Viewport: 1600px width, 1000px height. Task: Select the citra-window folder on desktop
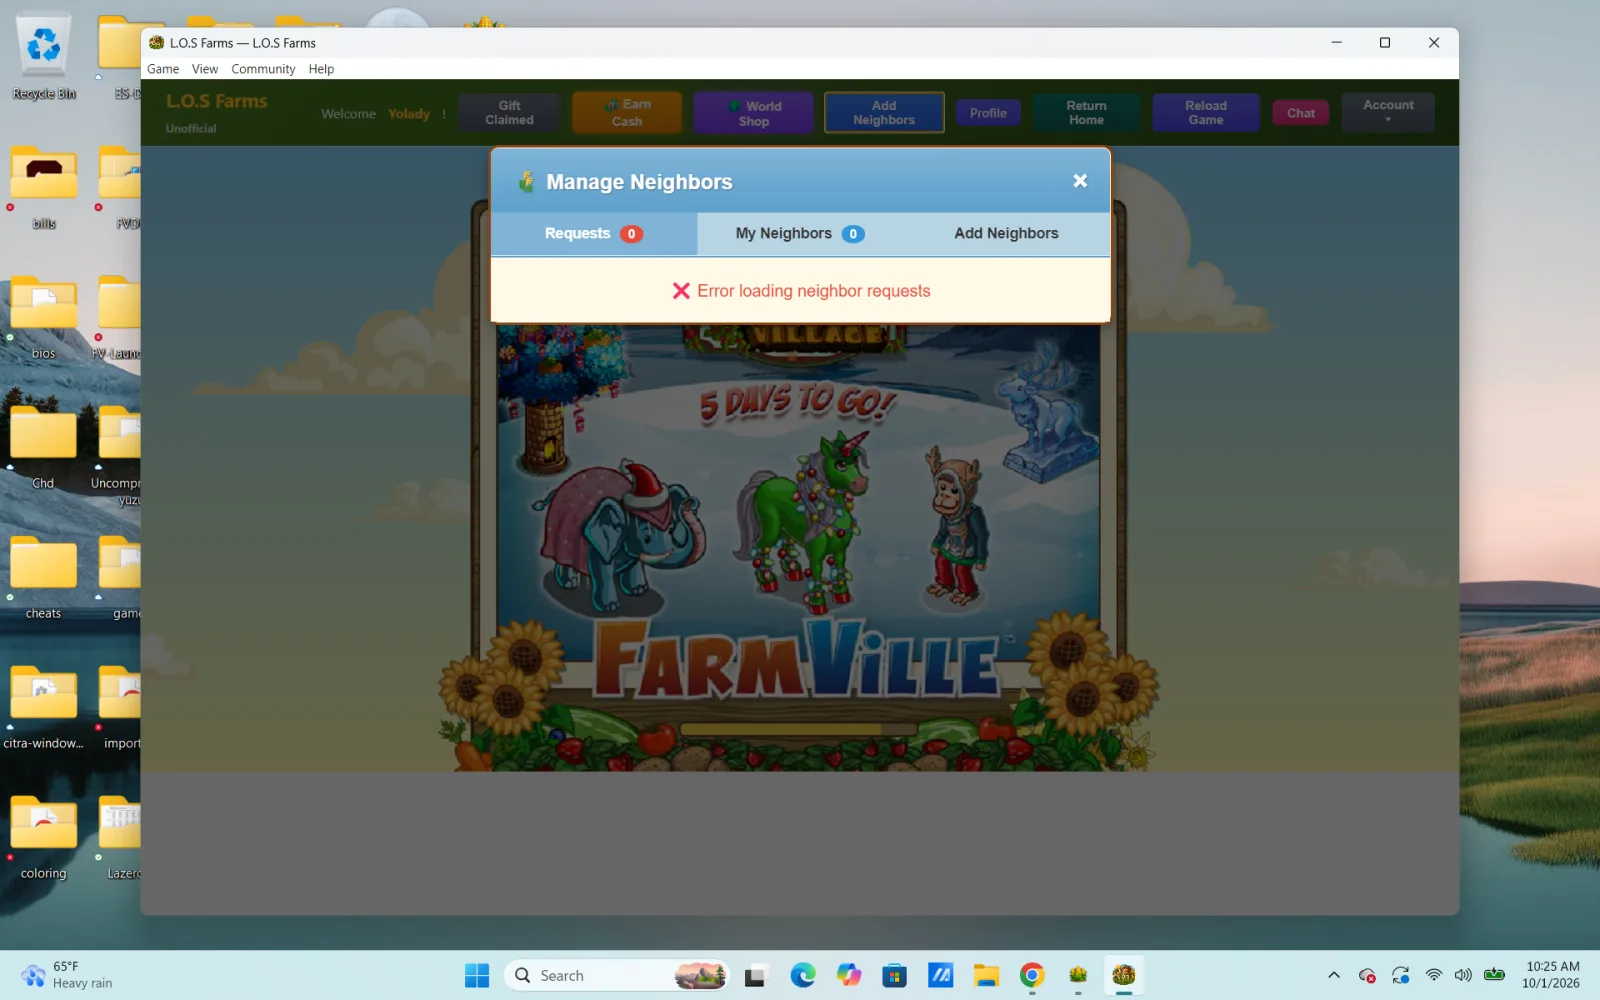pos(44,709)
